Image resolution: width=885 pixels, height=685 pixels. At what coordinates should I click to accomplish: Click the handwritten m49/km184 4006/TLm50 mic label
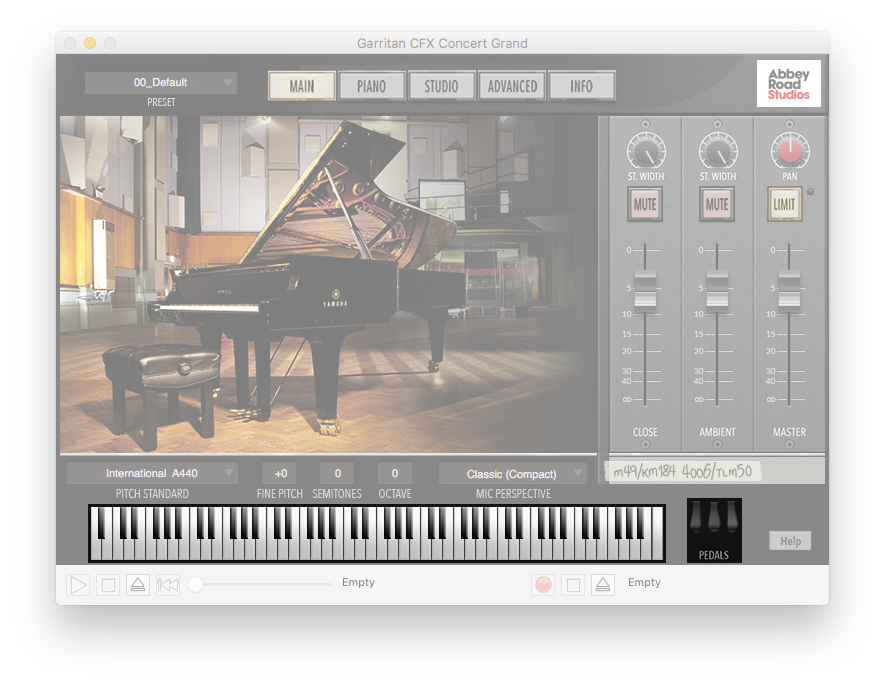coord(682,471)
